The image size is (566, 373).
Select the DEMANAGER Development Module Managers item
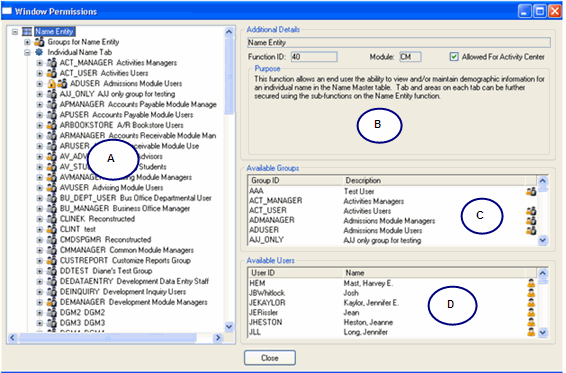pyautogui.click(x=134, y=302)
